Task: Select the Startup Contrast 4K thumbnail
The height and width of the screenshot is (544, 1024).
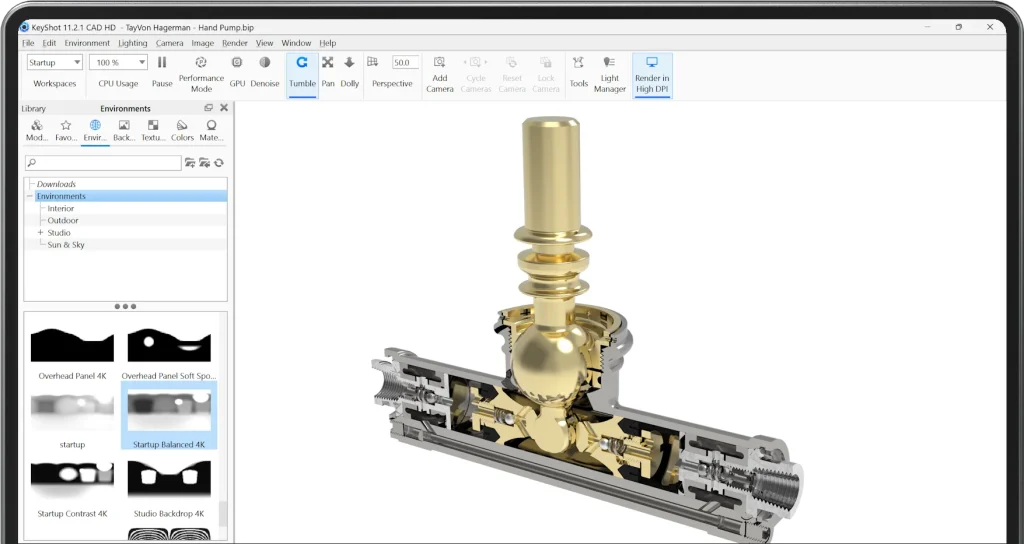Action: [72, 483]
